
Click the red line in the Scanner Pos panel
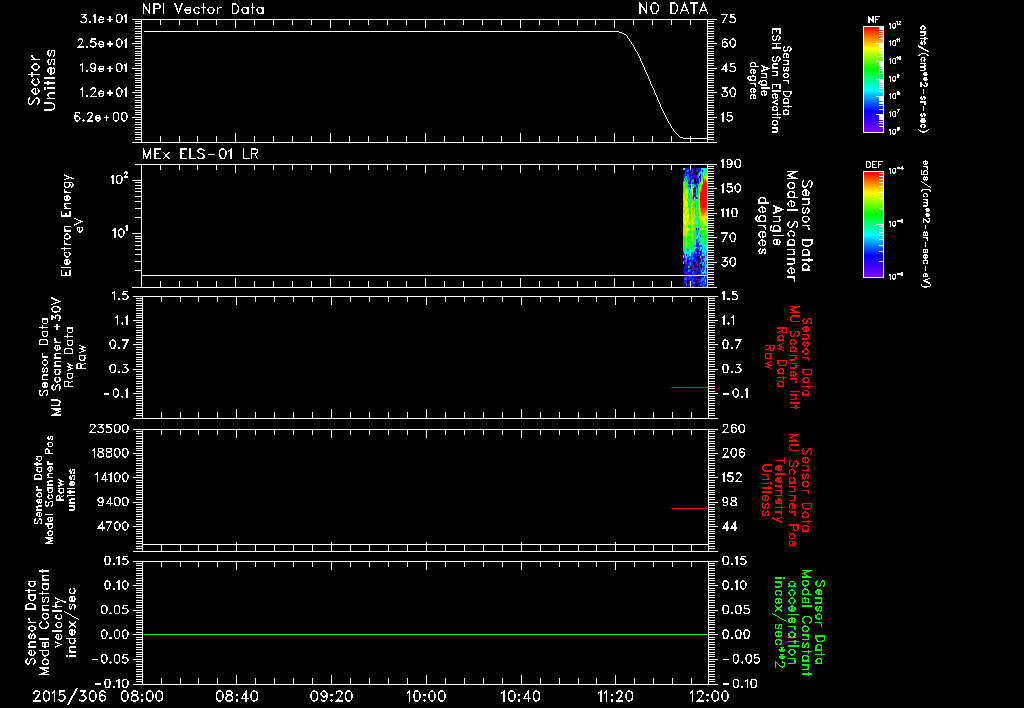pos(689,508)
